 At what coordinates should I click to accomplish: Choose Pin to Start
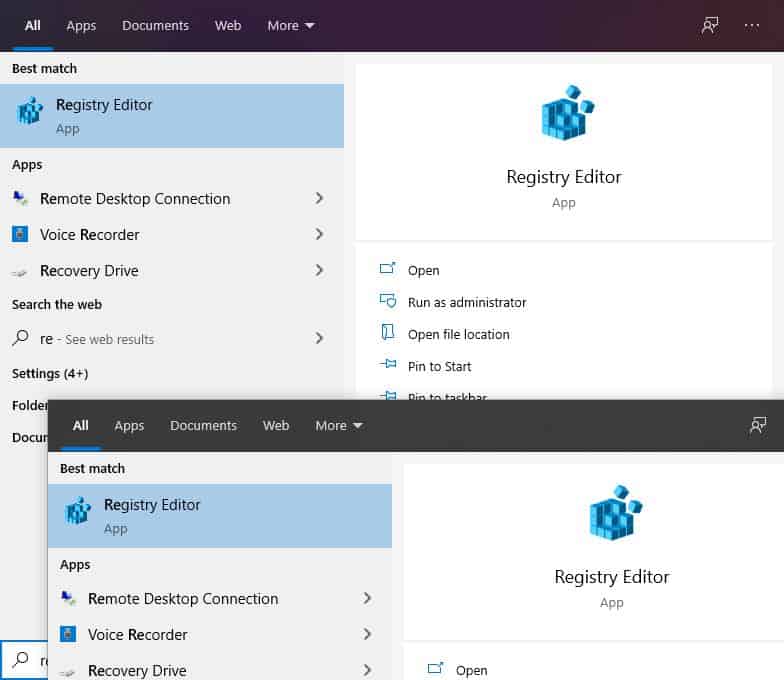coord(440,366)
